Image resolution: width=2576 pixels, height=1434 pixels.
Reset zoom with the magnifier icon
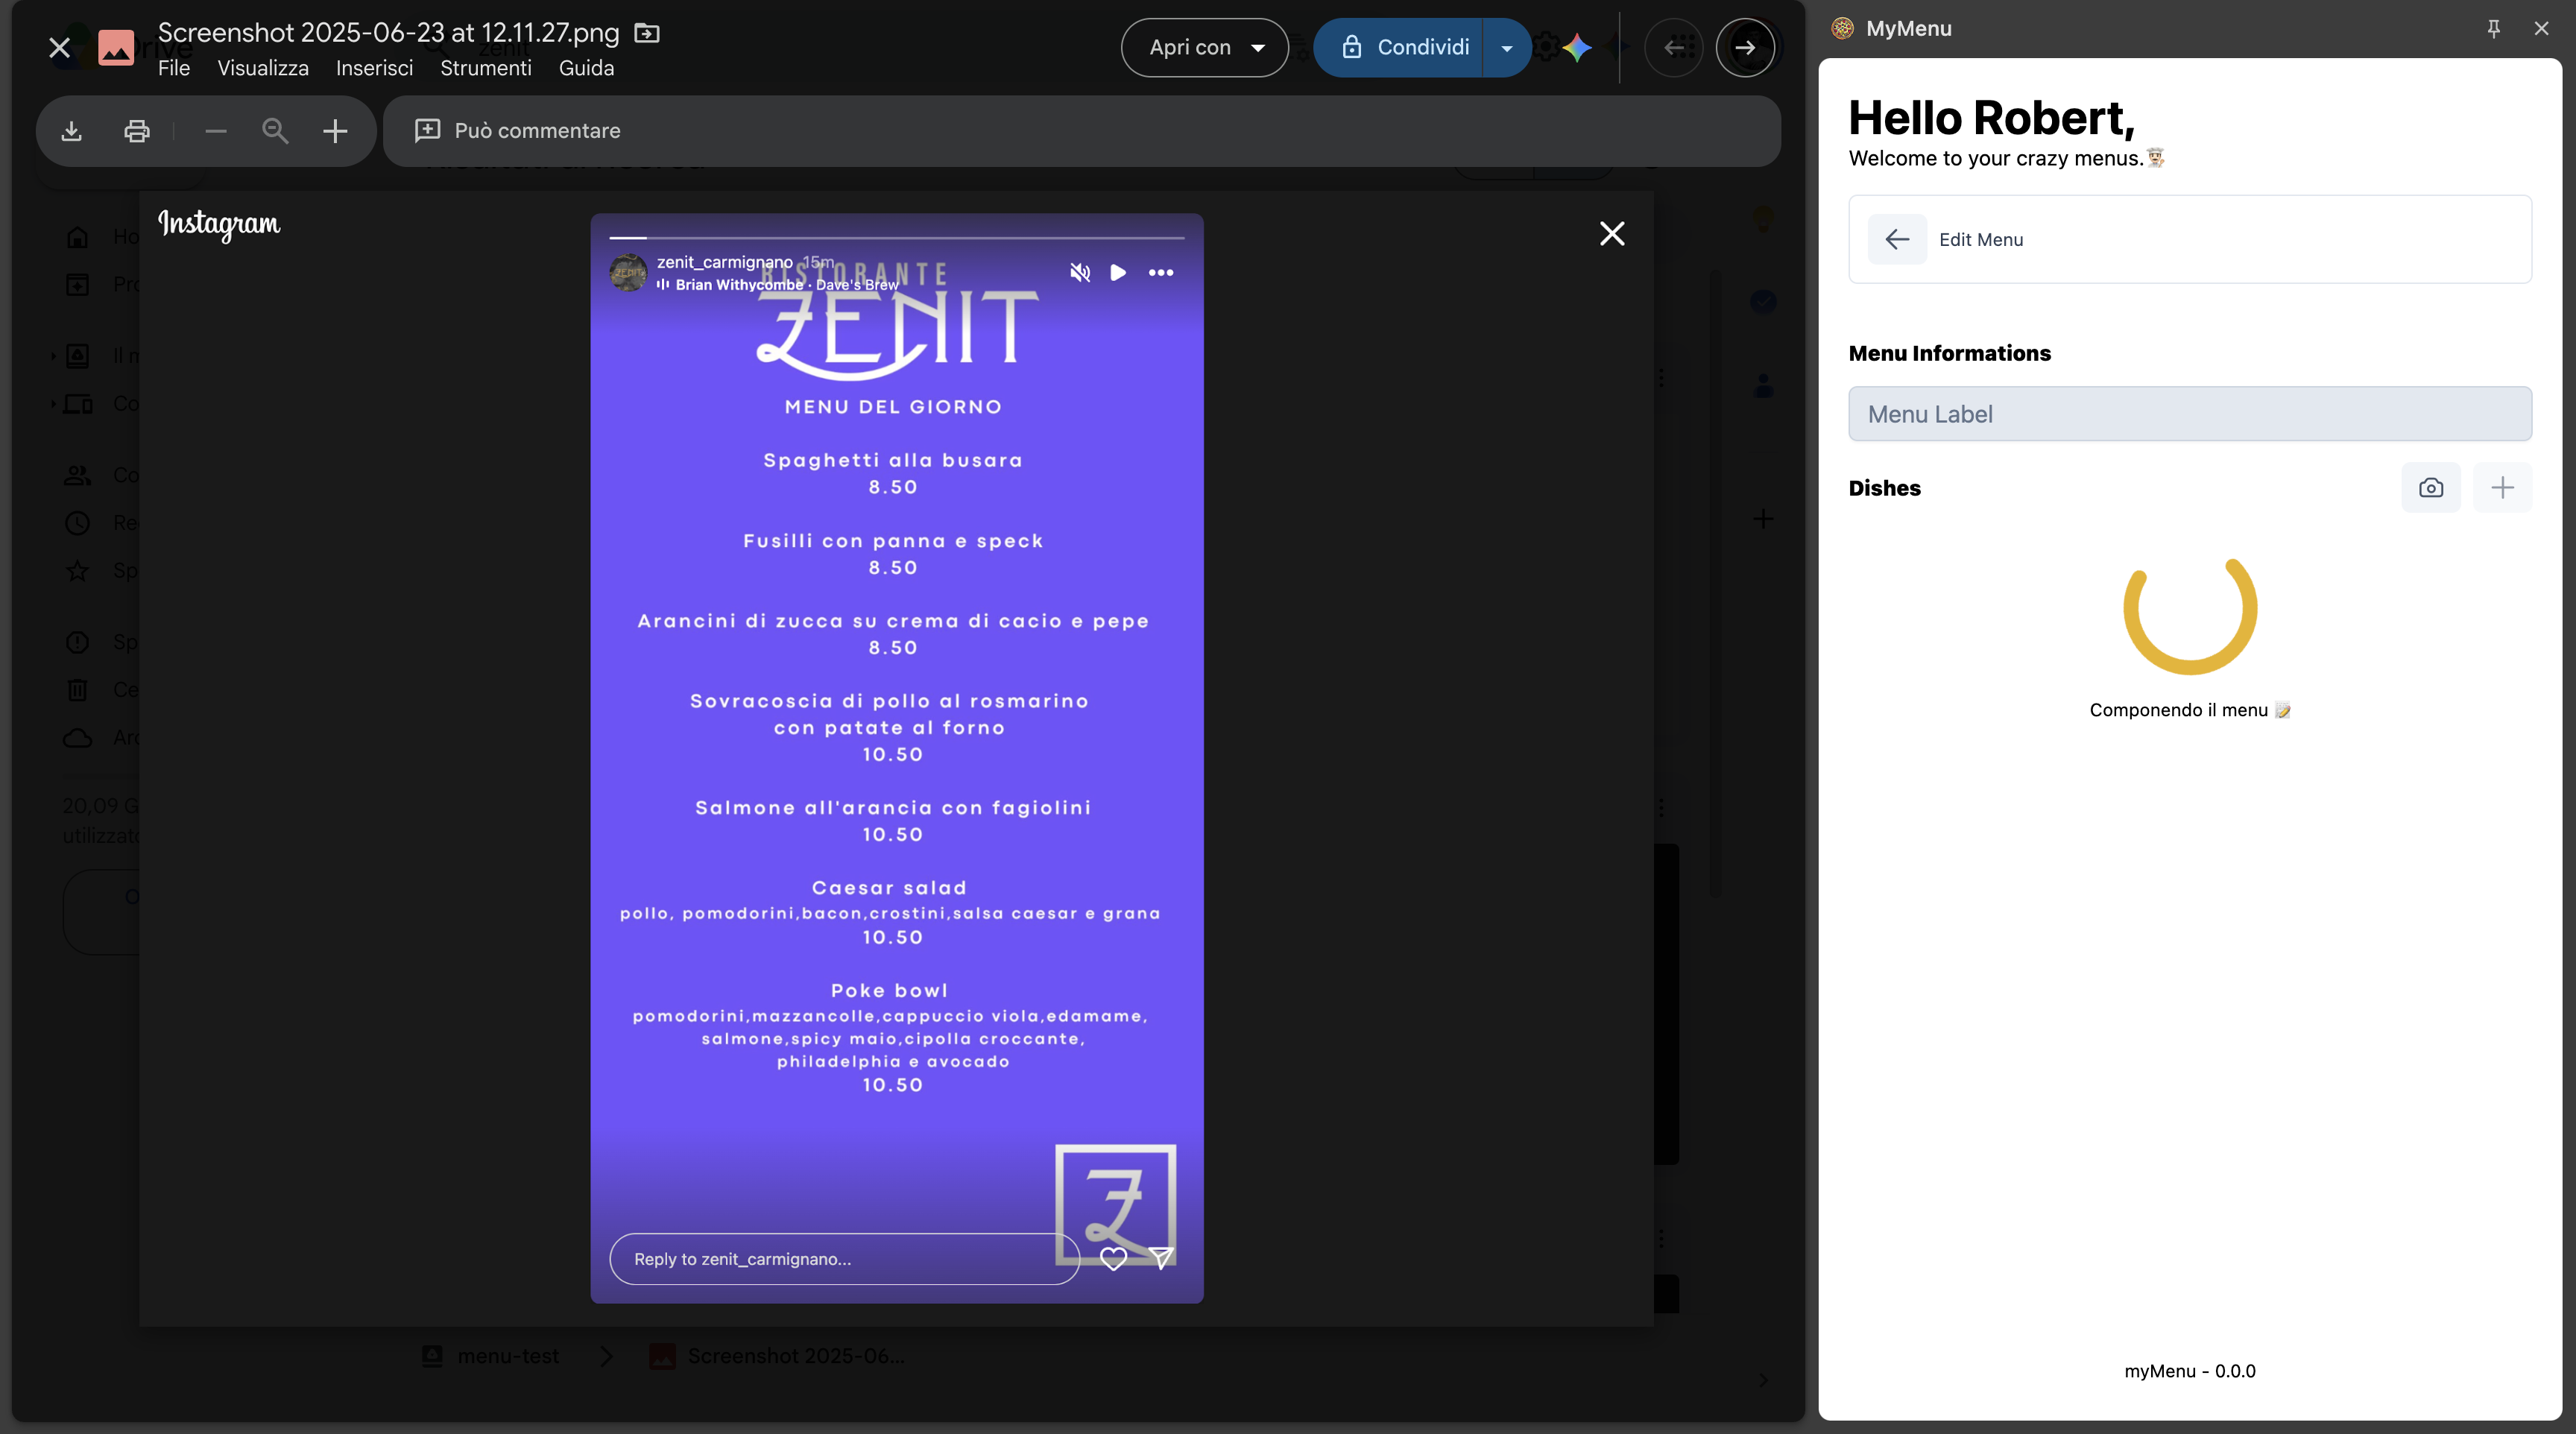click(275, 131)
